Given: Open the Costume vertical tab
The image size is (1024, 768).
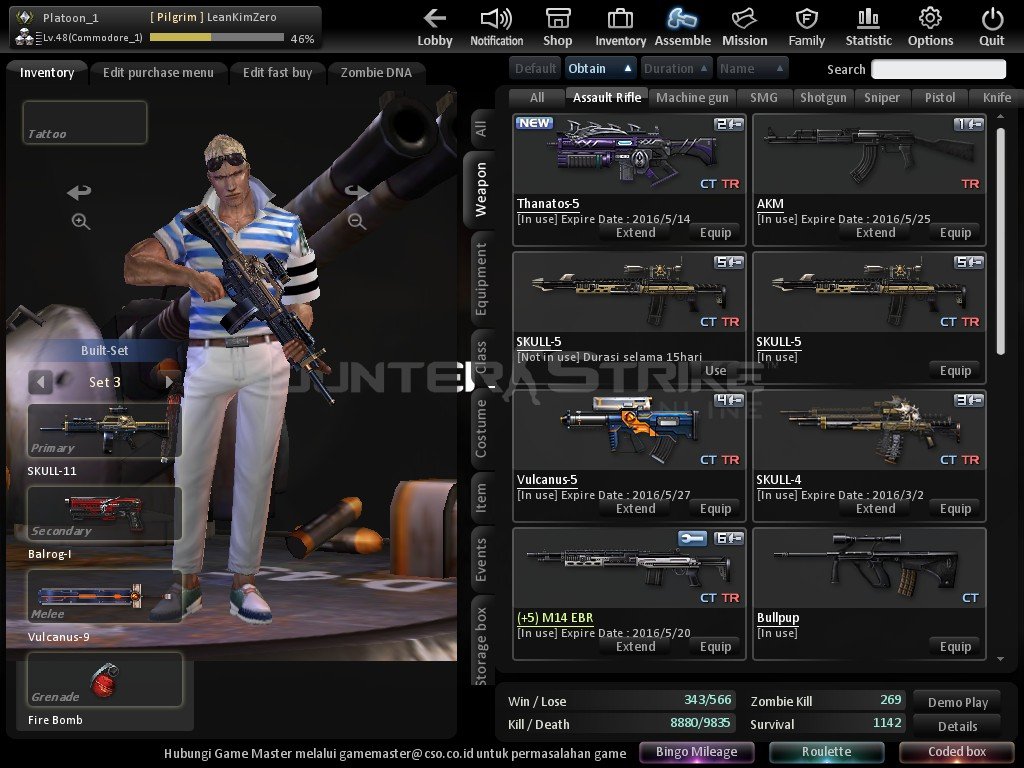Looking at the screenshot, I should [481, 428].
